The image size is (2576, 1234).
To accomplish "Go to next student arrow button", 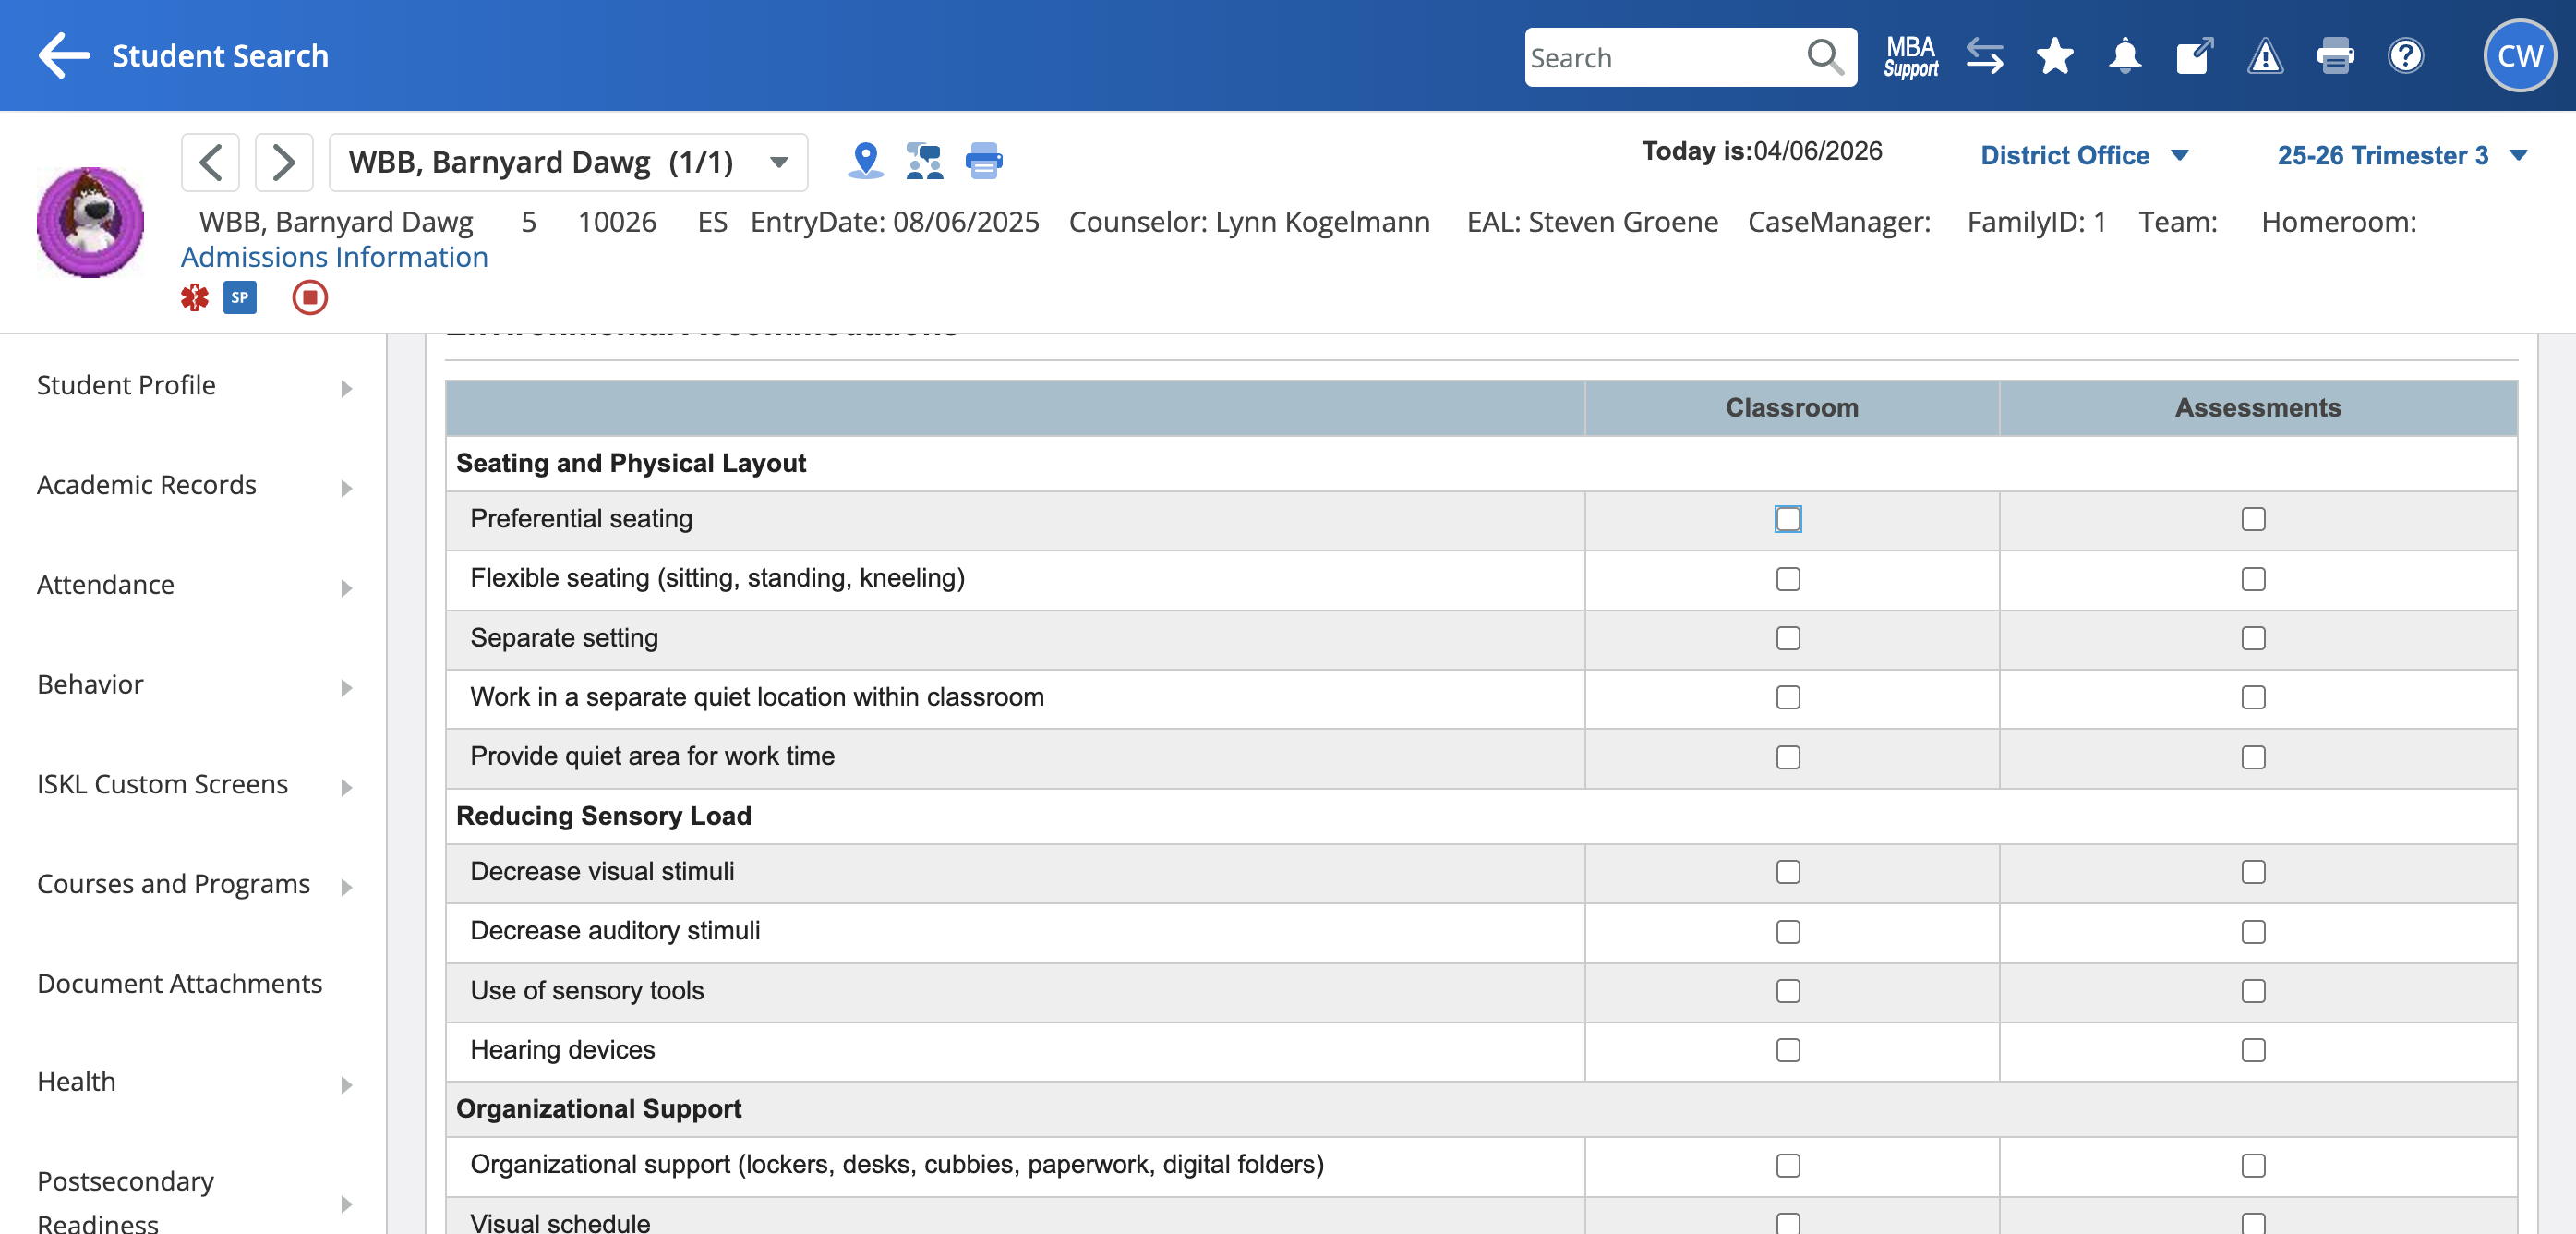I will (284, 162).
